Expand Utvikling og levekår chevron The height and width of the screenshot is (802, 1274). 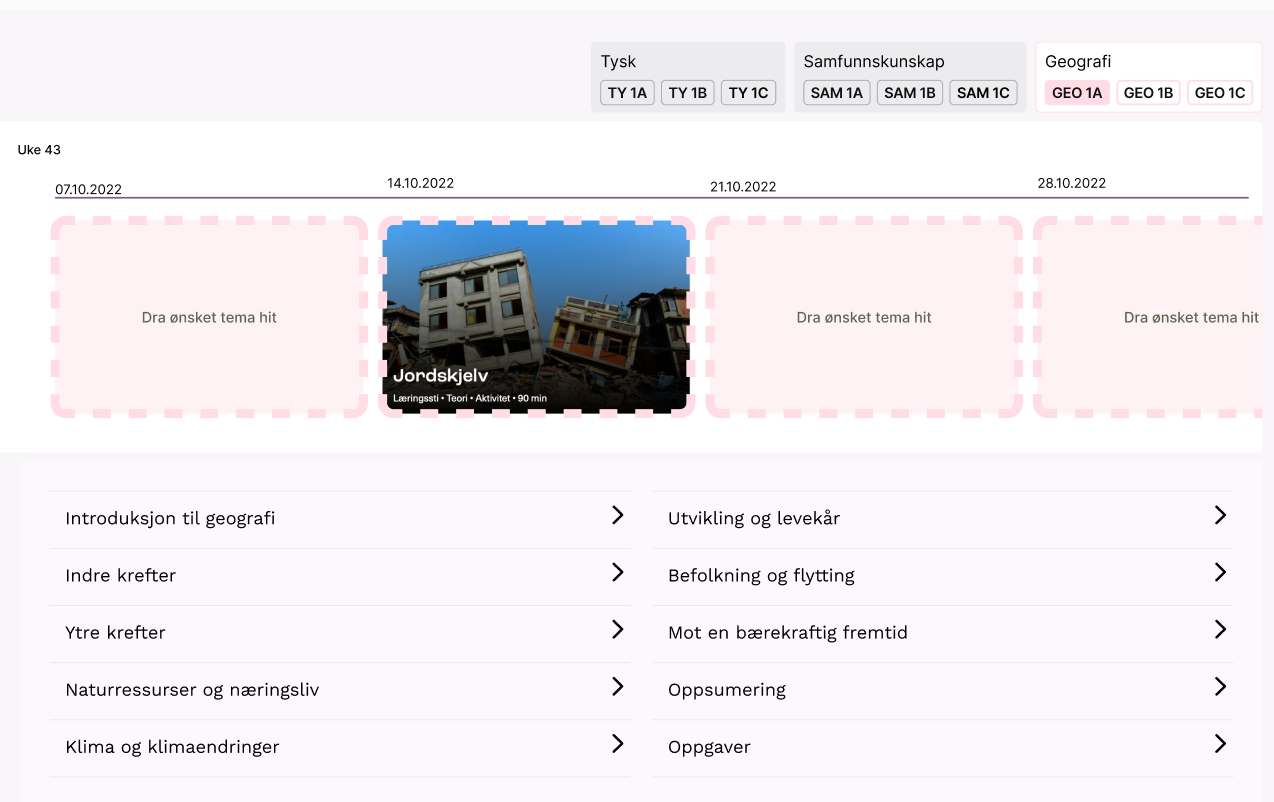[x=1220, y=515]
